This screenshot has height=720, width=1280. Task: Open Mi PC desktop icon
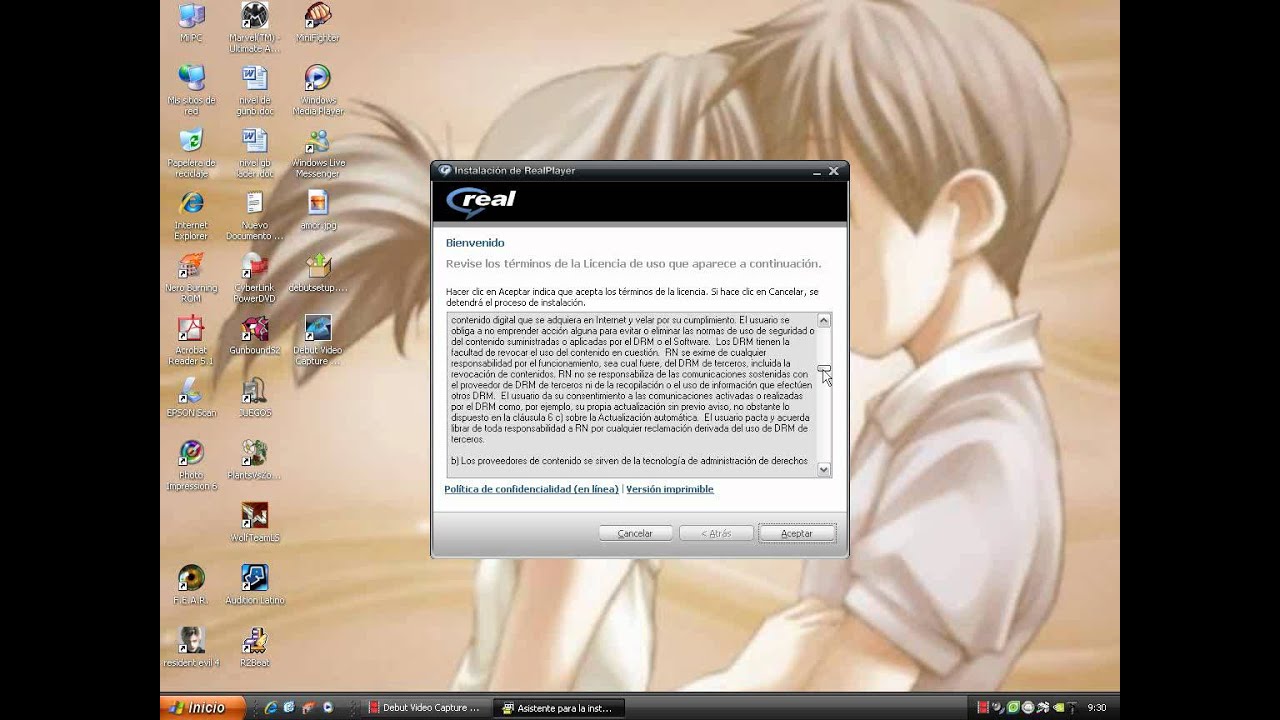coord(191,22)
